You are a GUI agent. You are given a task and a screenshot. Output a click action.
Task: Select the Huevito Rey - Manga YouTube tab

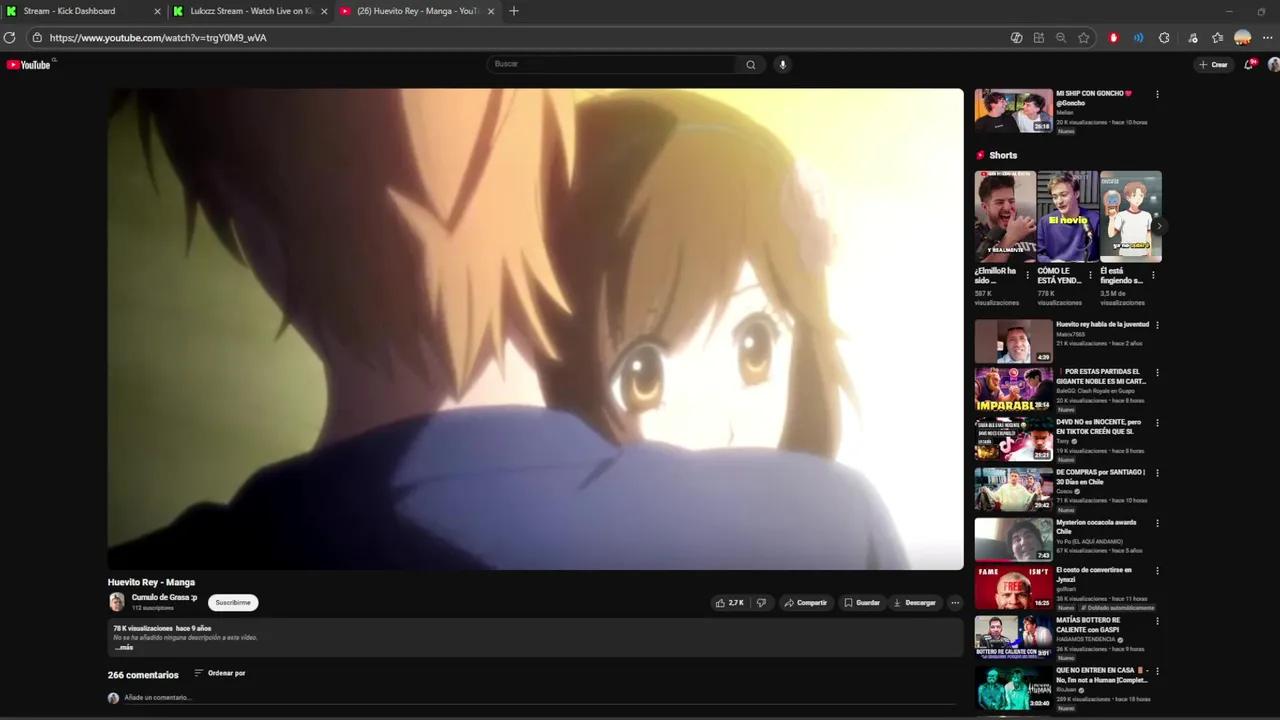pos(418,11)
